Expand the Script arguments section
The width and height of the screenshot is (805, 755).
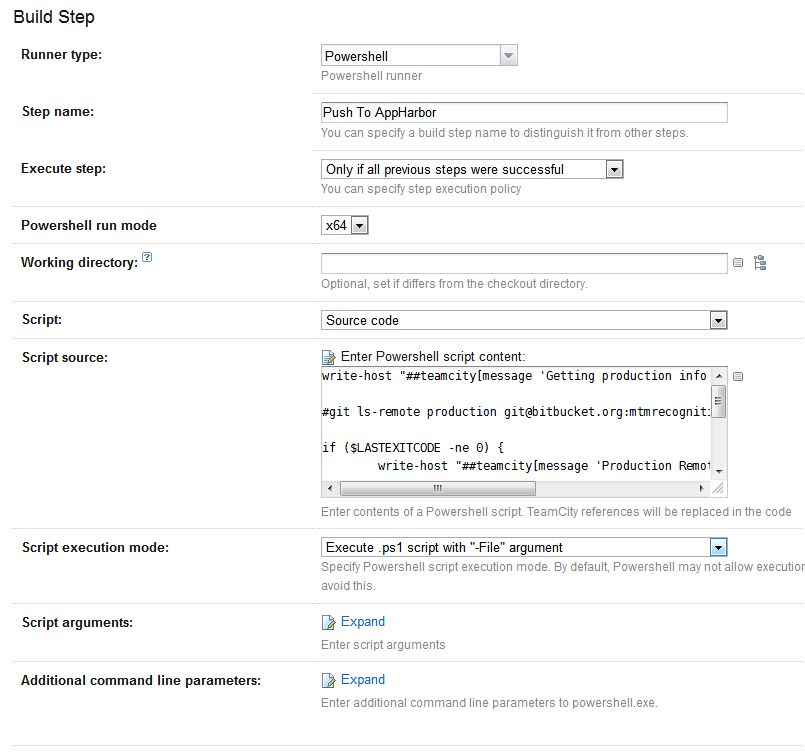[362, 622]
